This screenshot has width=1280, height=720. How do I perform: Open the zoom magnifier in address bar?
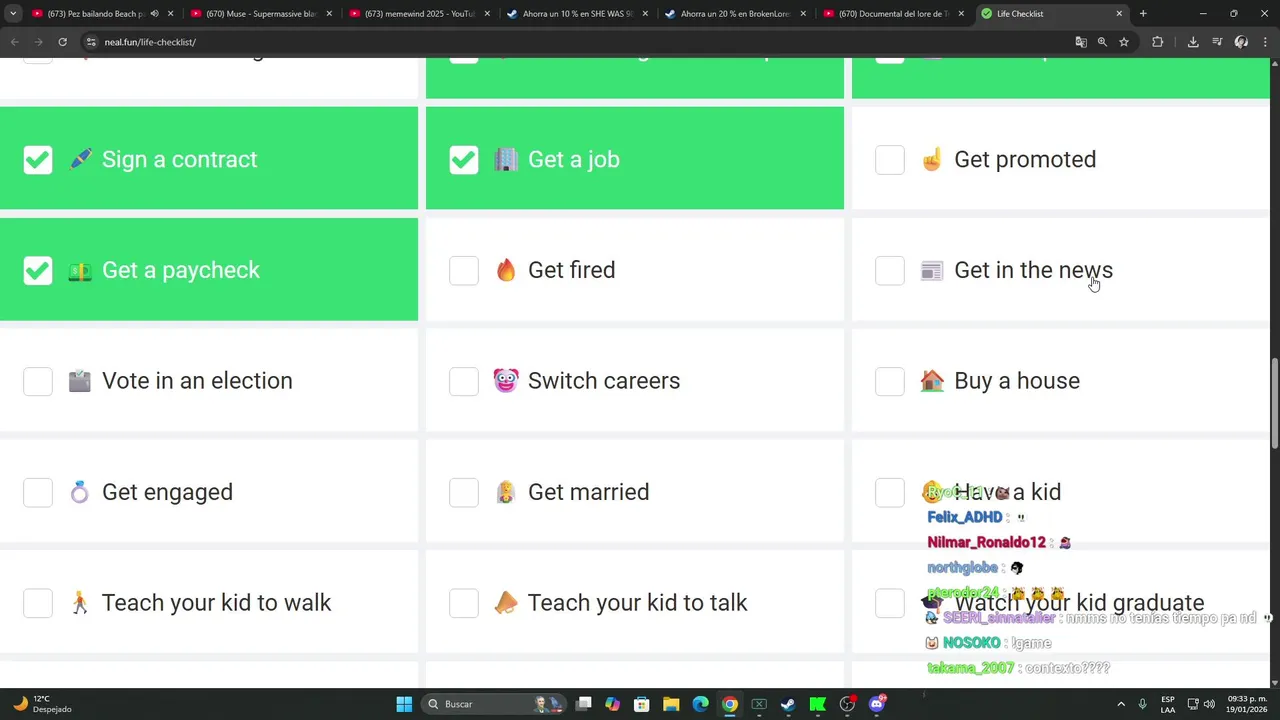pyautogui.click(x=1102, y=42)
